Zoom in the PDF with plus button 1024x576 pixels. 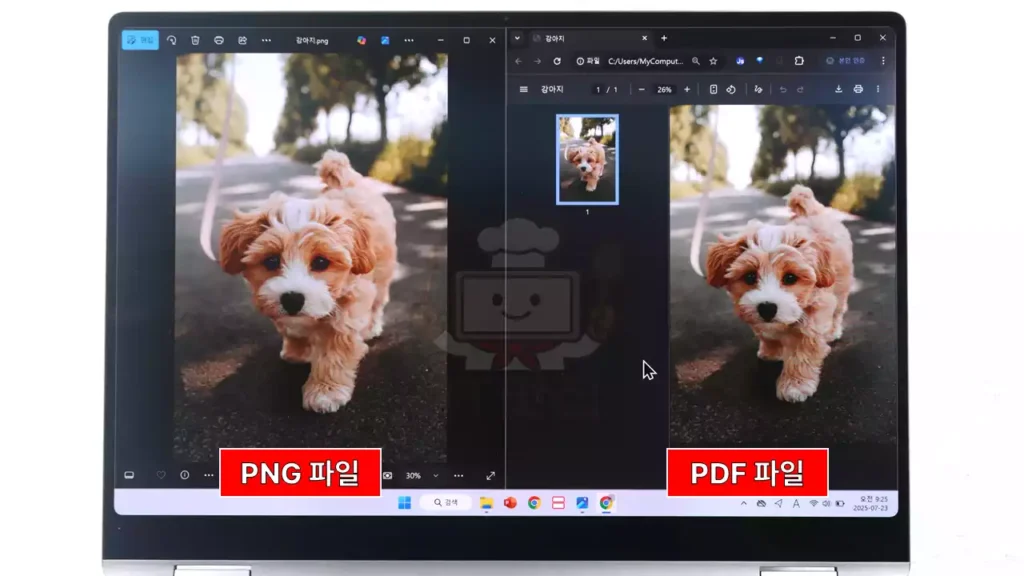coord(687,89)
